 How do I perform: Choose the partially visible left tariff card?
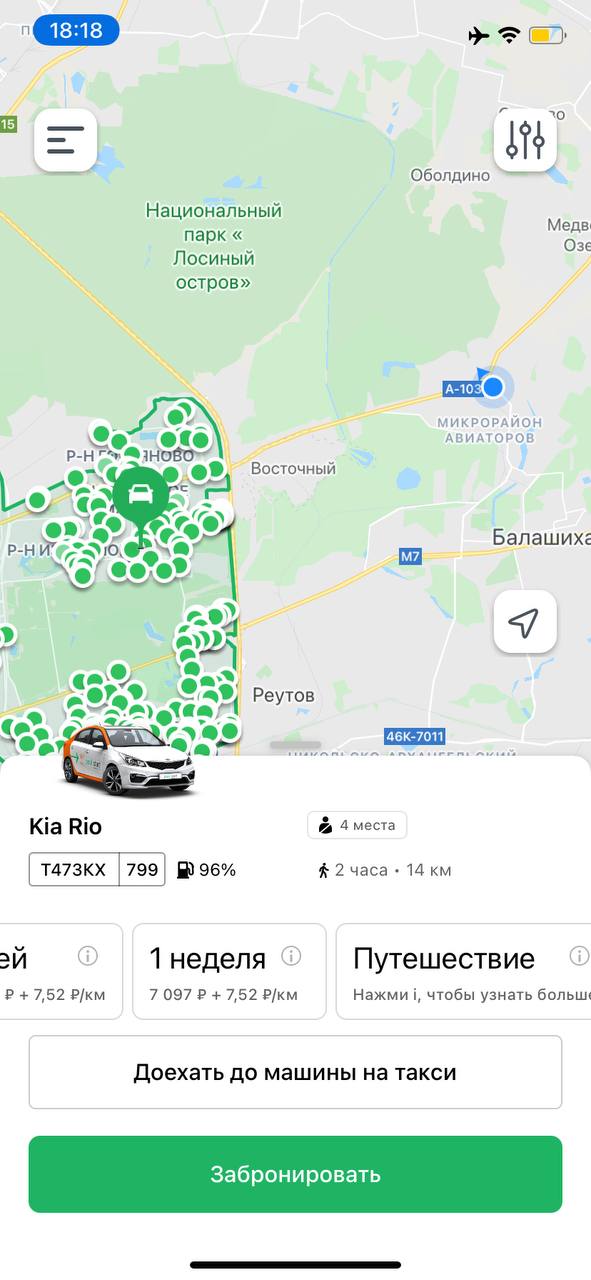point(61,971)
